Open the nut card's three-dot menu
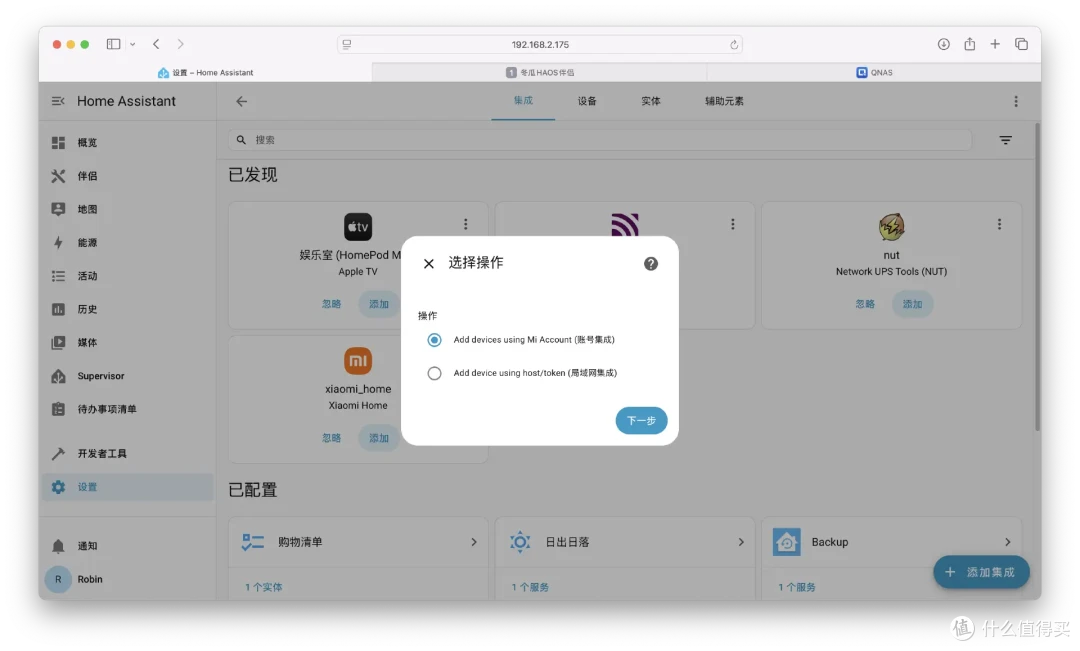 point(999,225)
